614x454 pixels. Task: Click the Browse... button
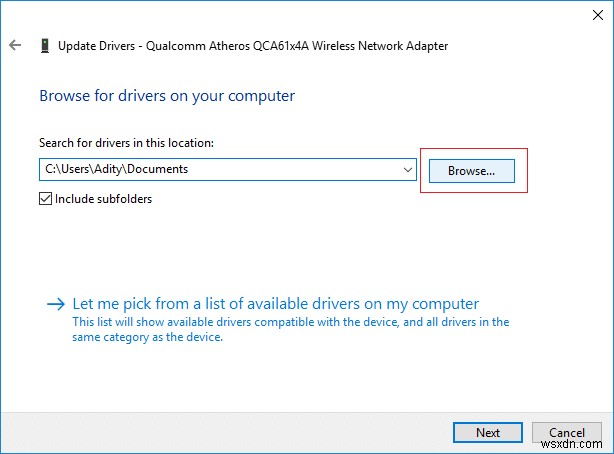click(471, 170)
